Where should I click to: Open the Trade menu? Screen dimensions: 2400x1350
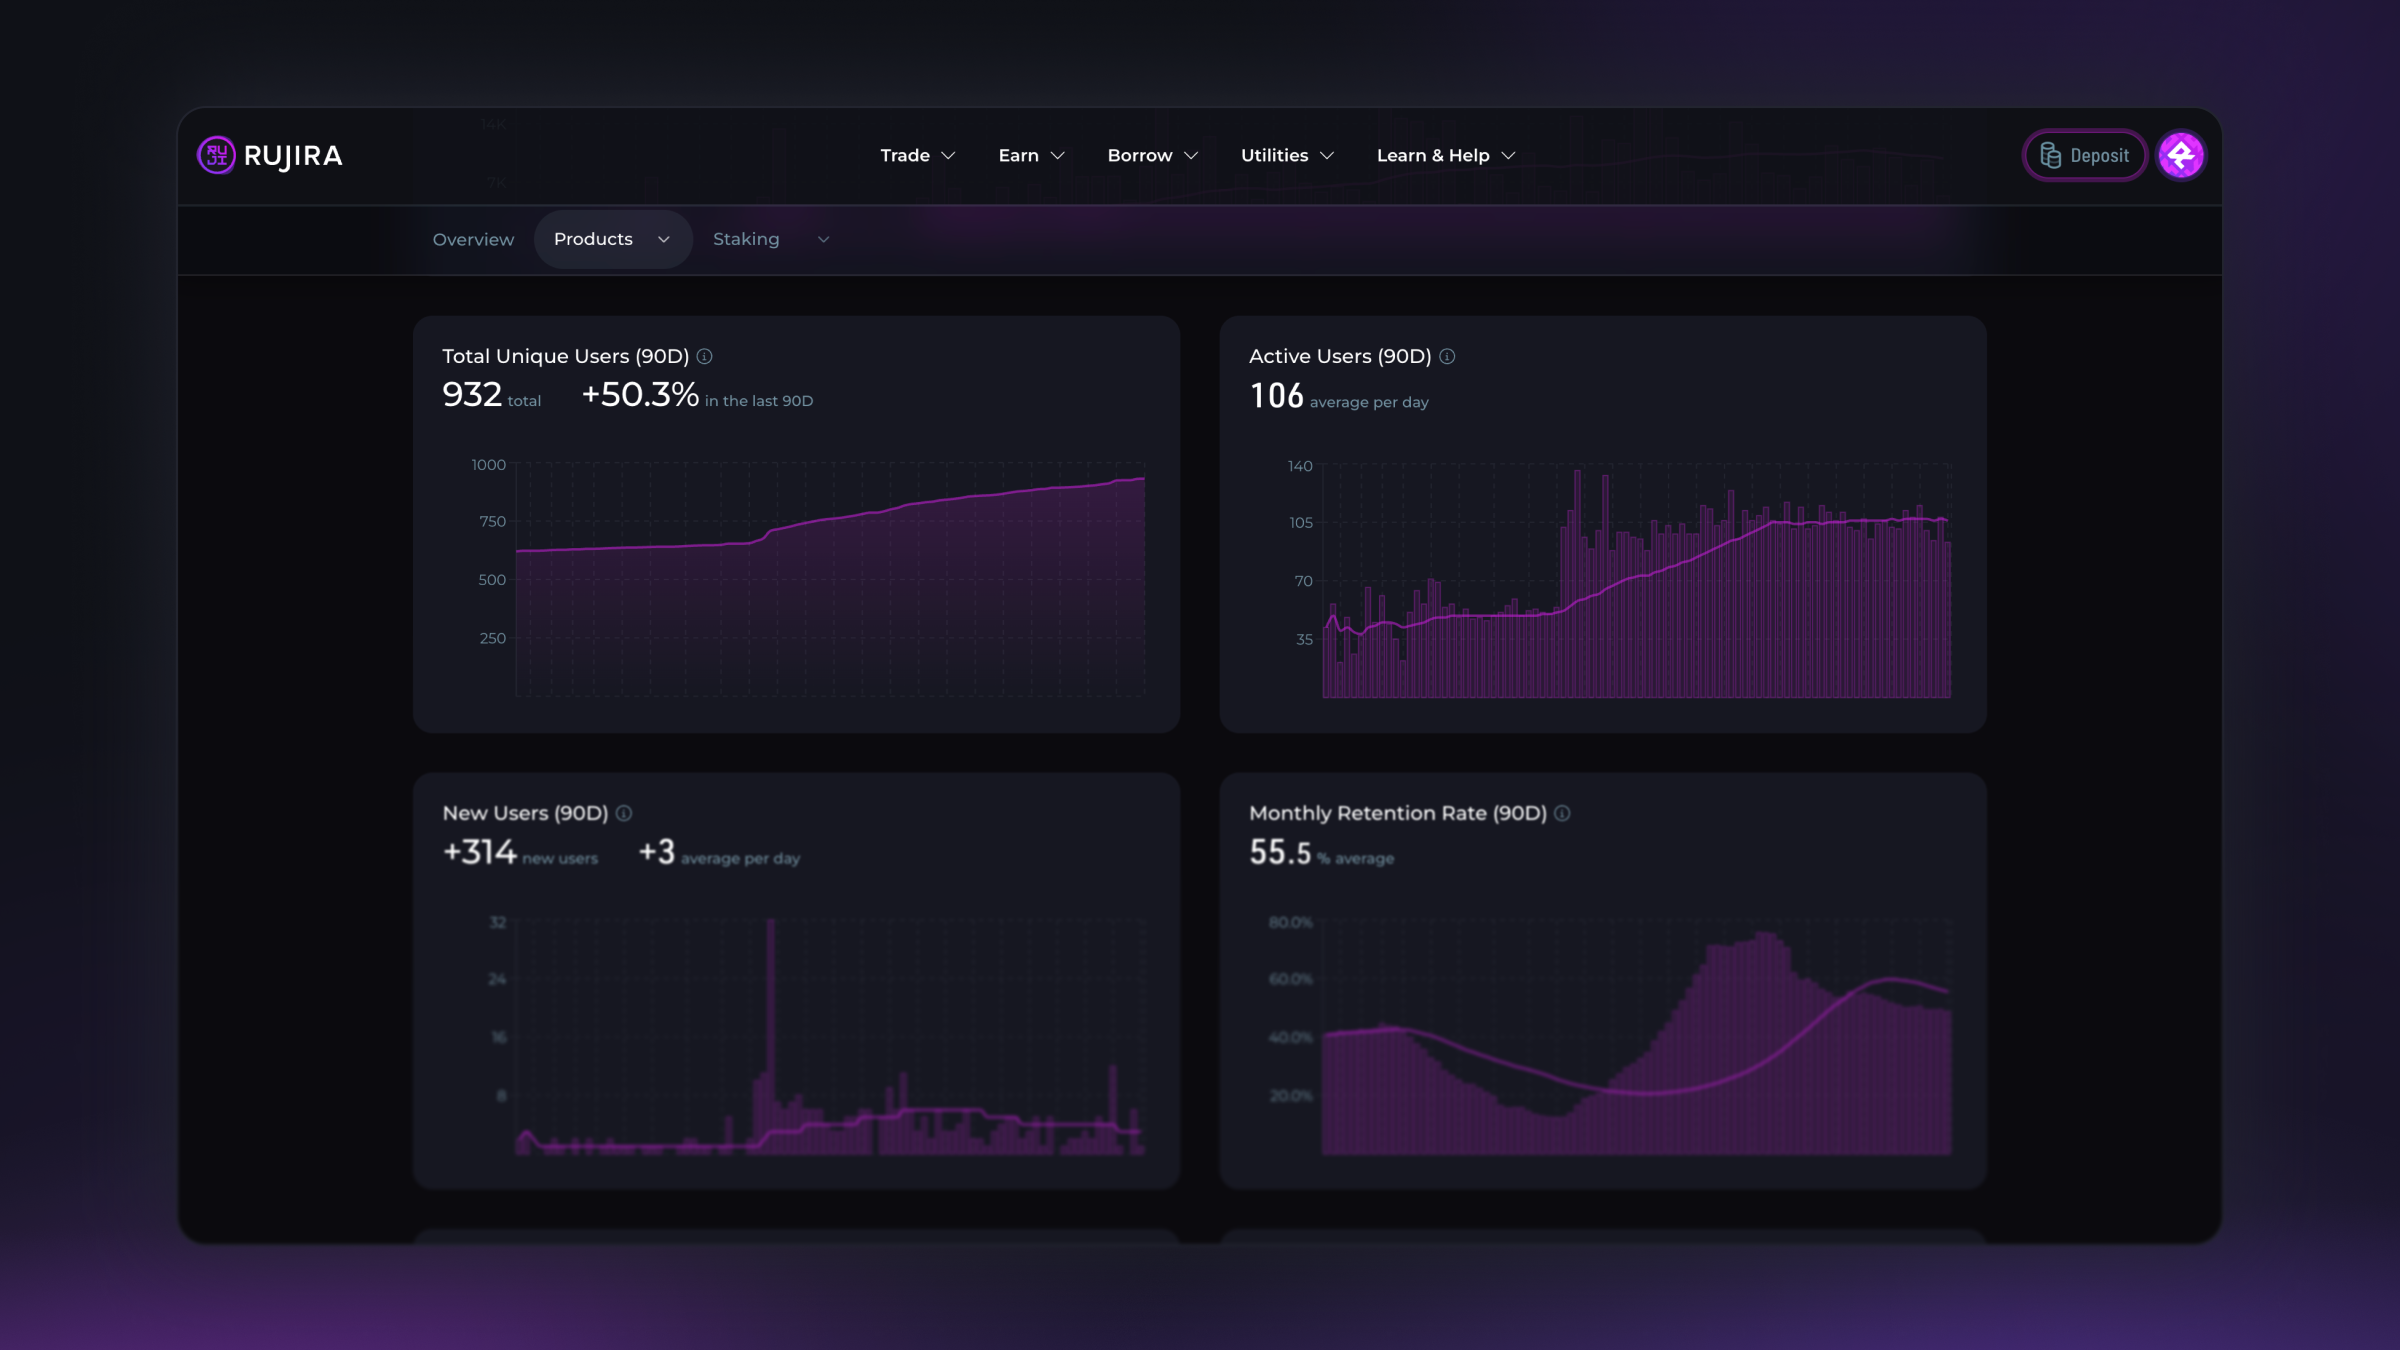917,155
